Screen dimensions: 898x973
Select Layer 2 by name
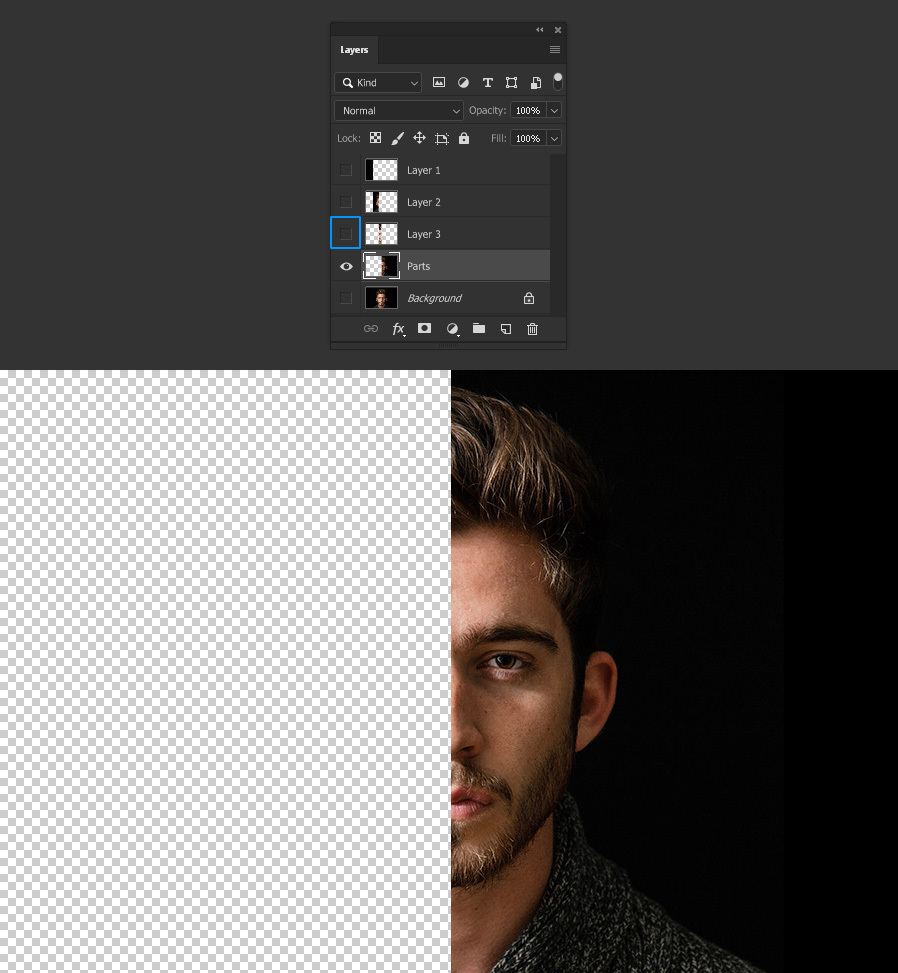pyautogui.click(x=424, y=202)
